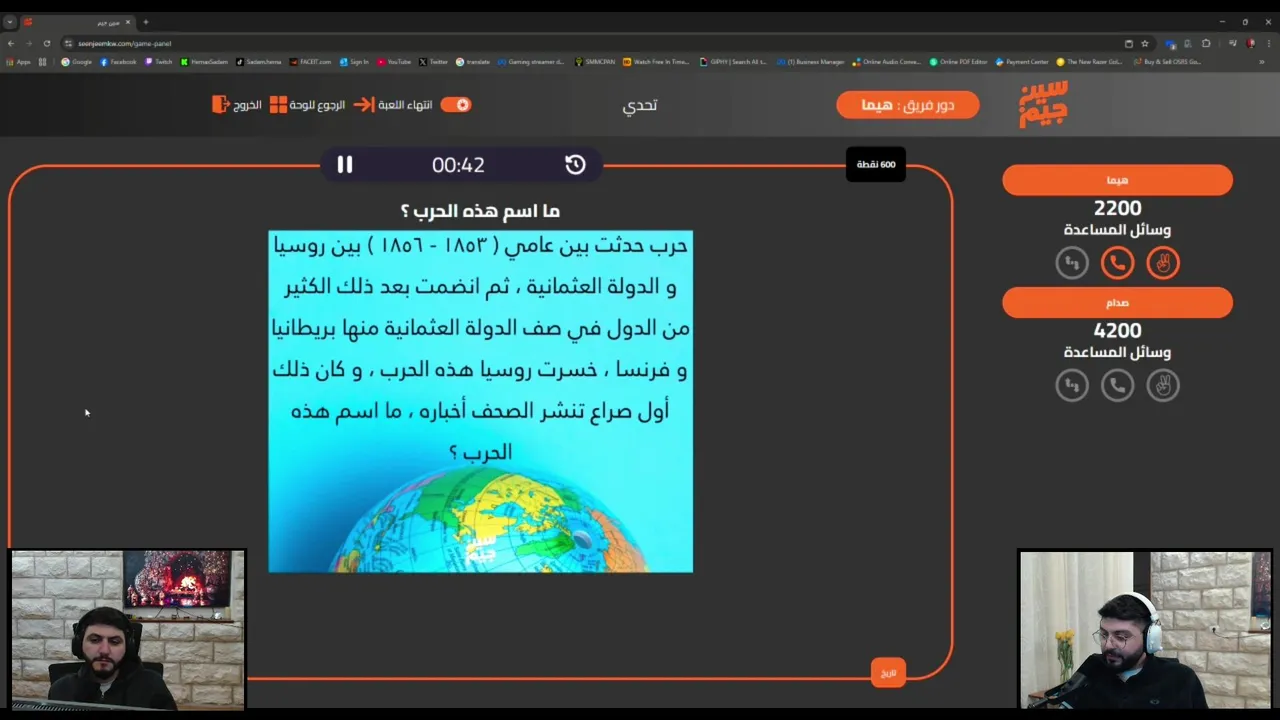1280x720 pixels.
Task: Open the Apps bookmark shortcut
Action: point(19,62)
